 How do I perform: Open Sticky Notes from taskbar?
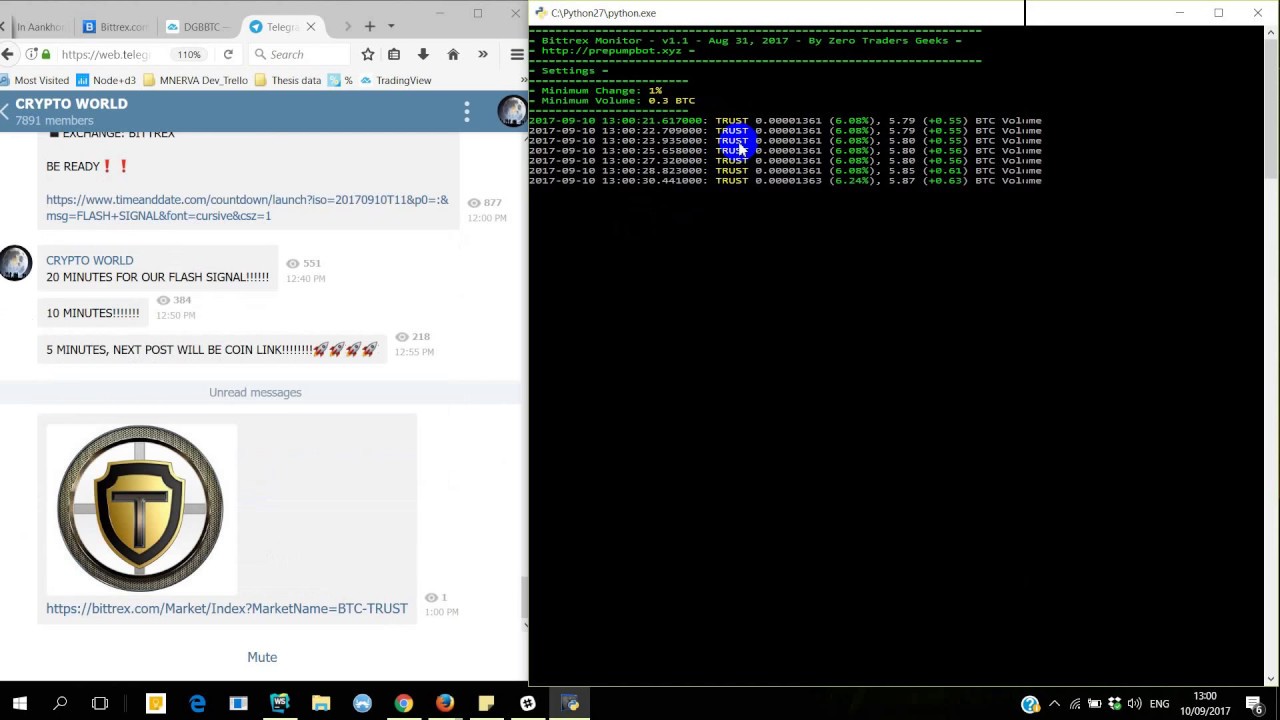(x=486, y=703)
